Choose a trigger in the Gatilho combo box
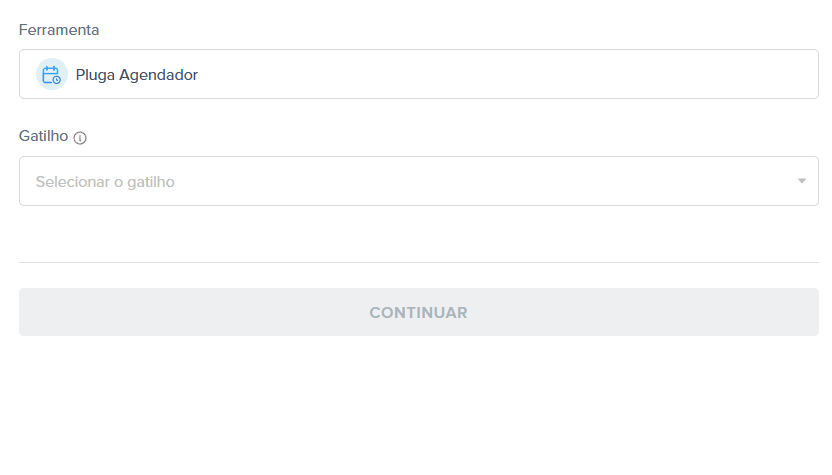This screenshot has height=475, width=832. tap(419, 181)
